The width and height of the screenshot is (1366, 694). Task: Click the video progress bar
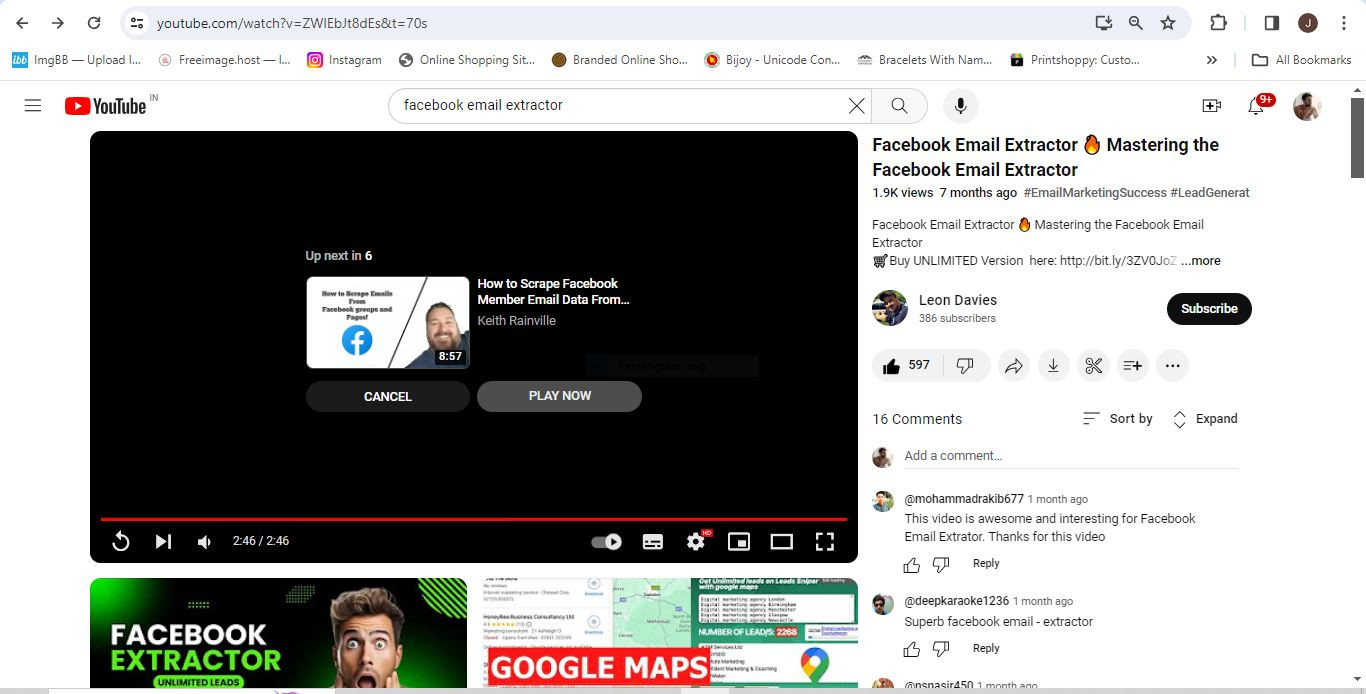474,519
